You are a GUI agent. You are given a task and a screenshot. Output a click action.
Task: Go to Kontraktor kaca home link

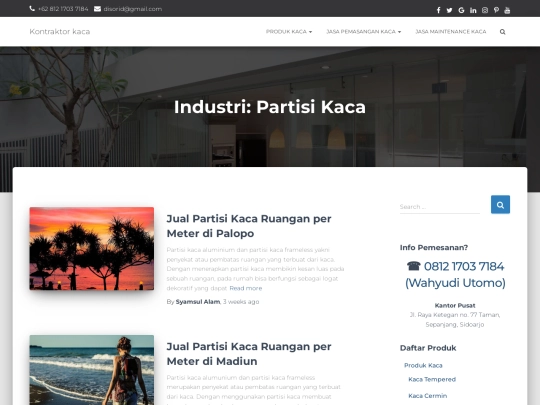pos(60,32)
